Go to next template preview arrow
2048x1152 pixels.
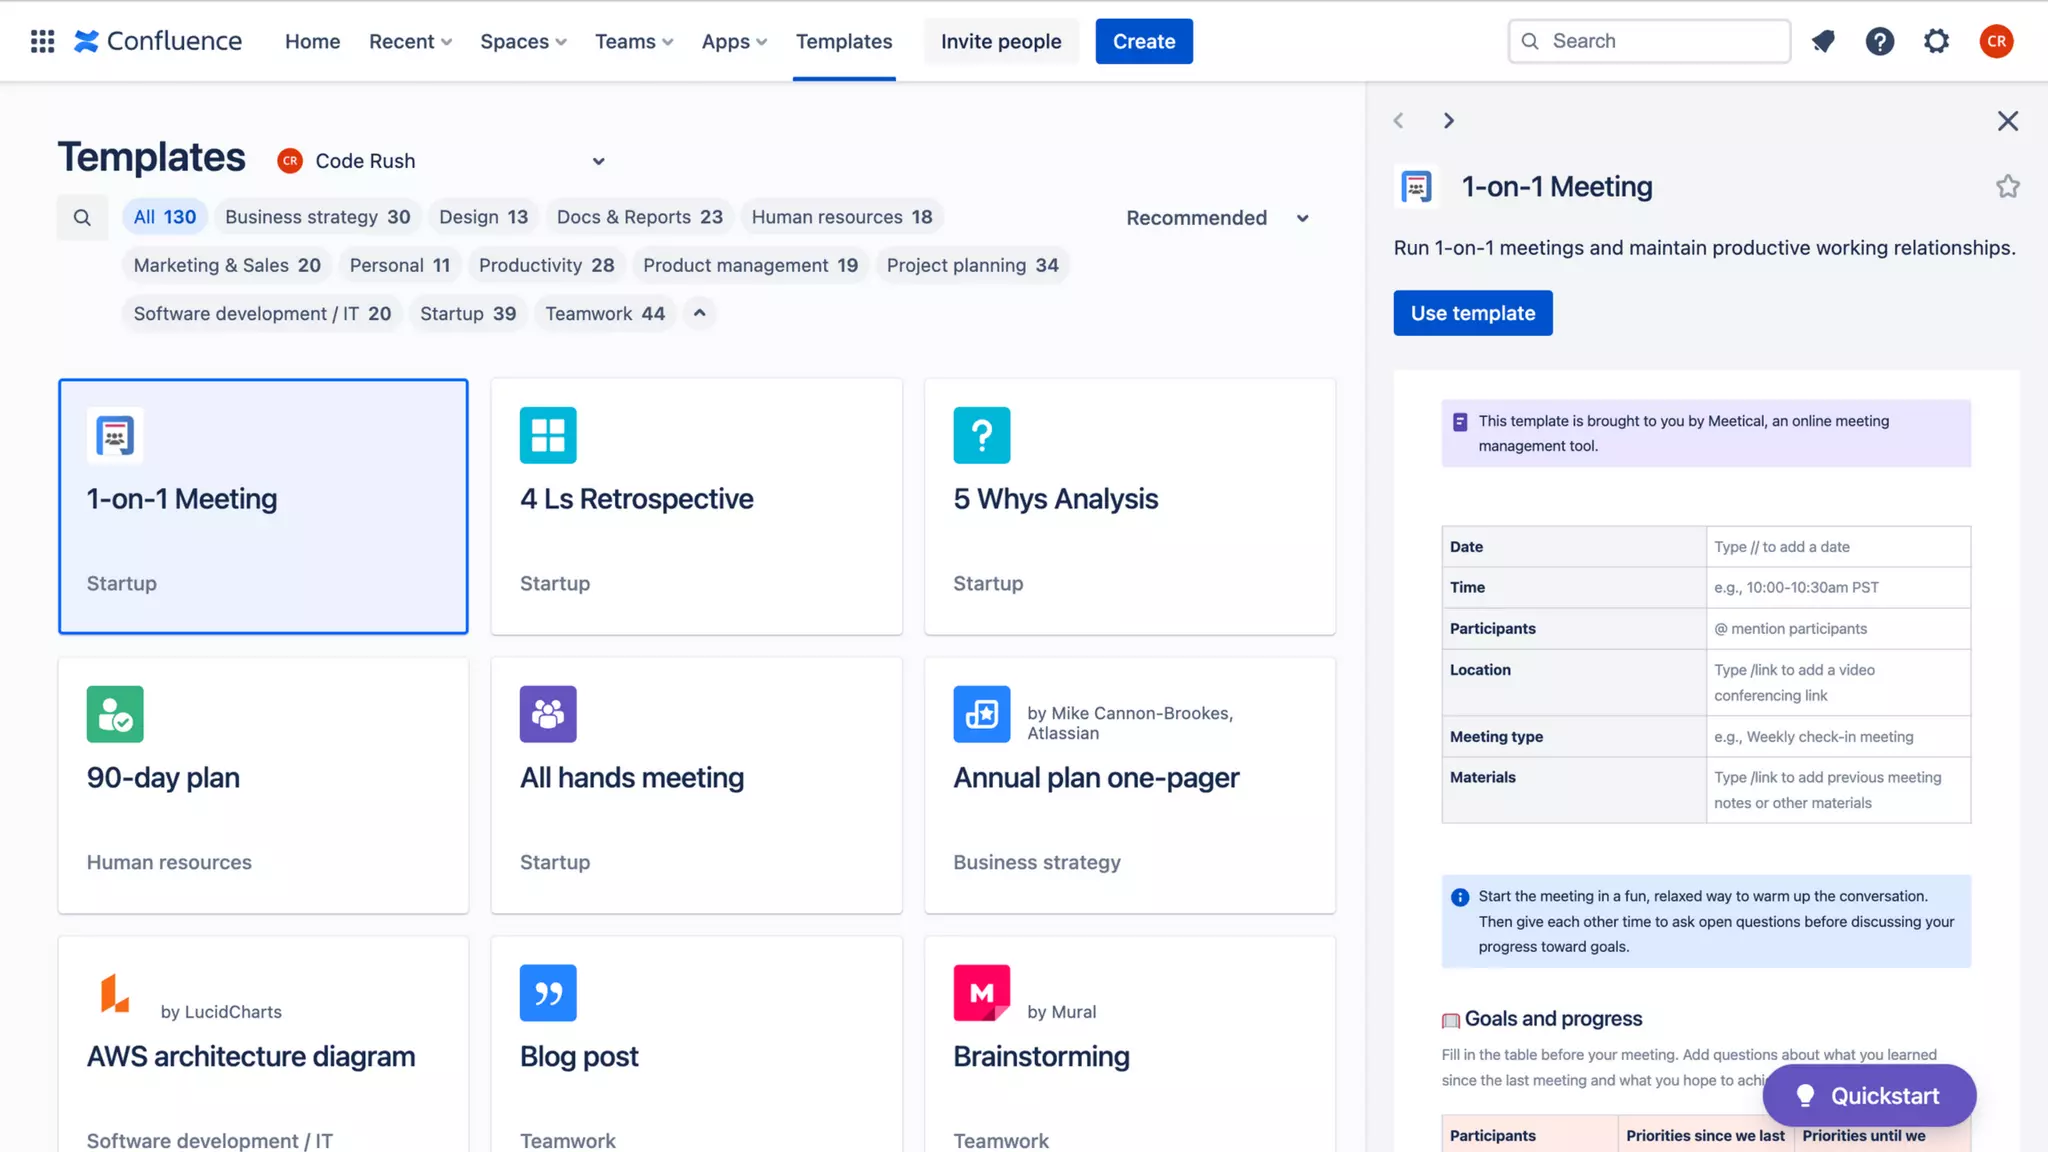click(1448, 121)
